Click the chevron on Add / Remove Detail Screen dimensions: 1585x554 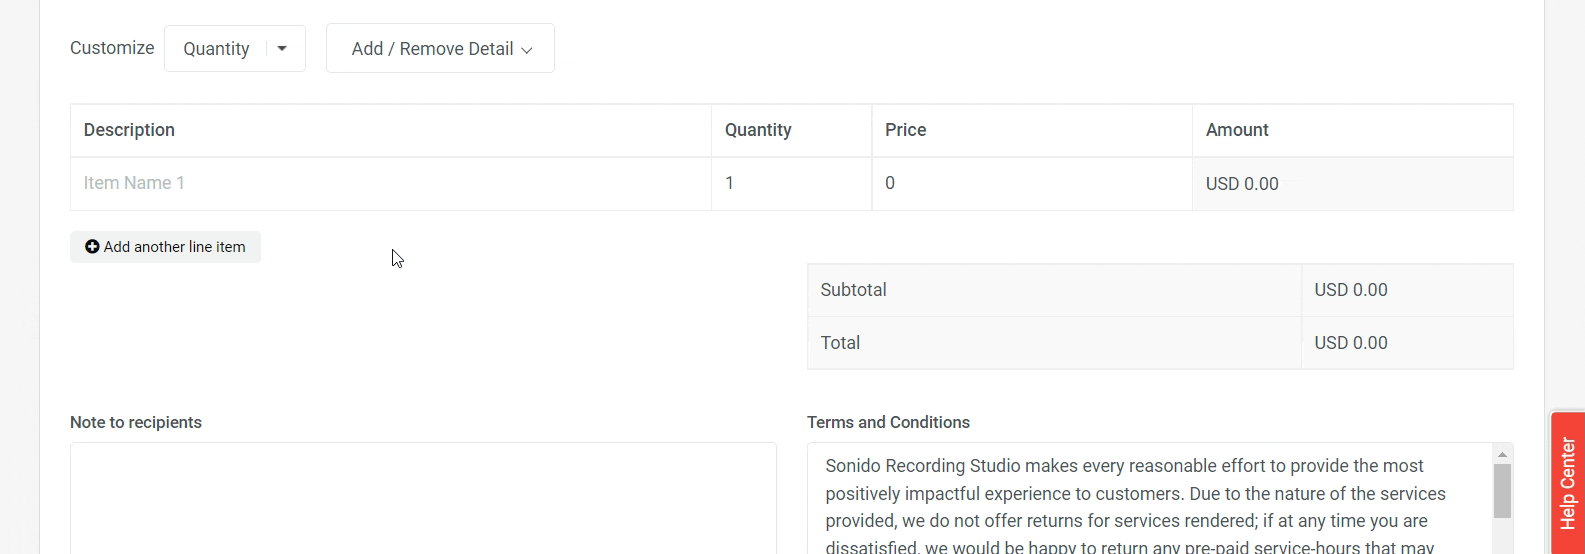(x=527, y=50)
